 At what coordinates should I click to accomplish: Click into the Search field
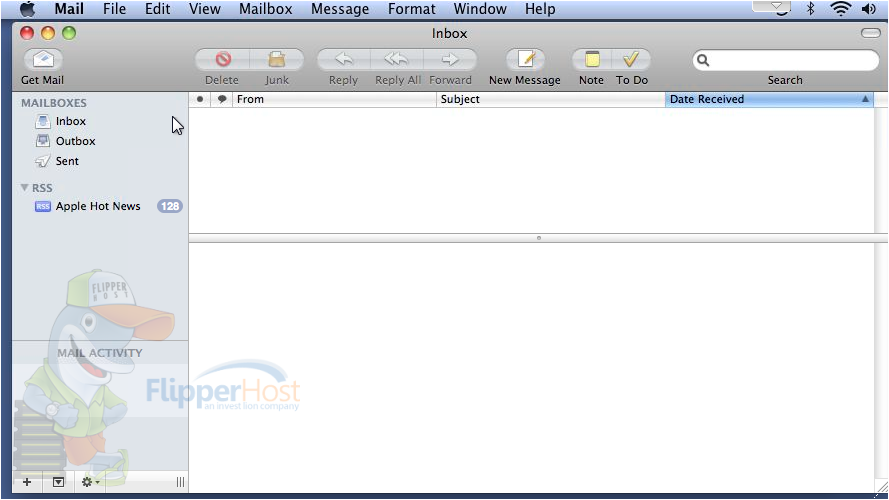point(785,60)
